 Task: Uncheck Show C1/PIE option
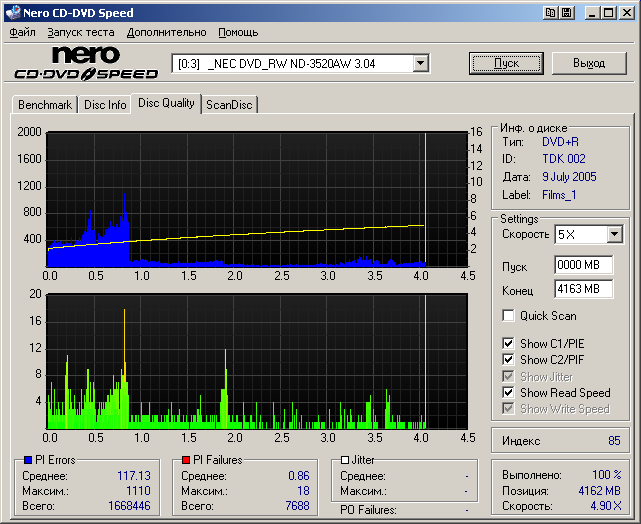pyautogui.click(x=509, y=344)
